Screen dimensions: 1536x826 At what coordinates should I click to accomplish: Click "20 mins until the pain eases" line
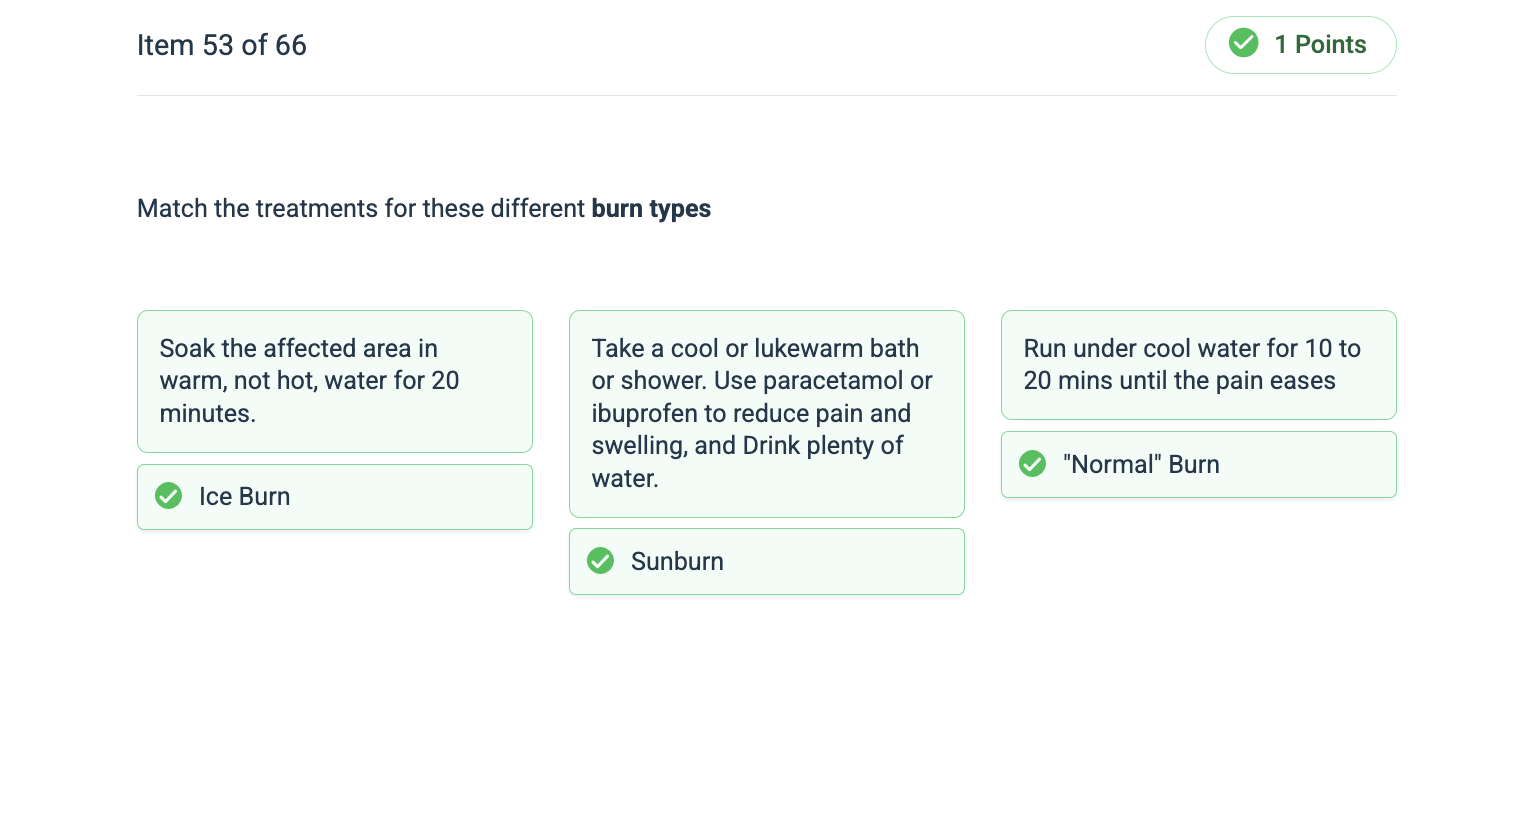click(1179, 381)
